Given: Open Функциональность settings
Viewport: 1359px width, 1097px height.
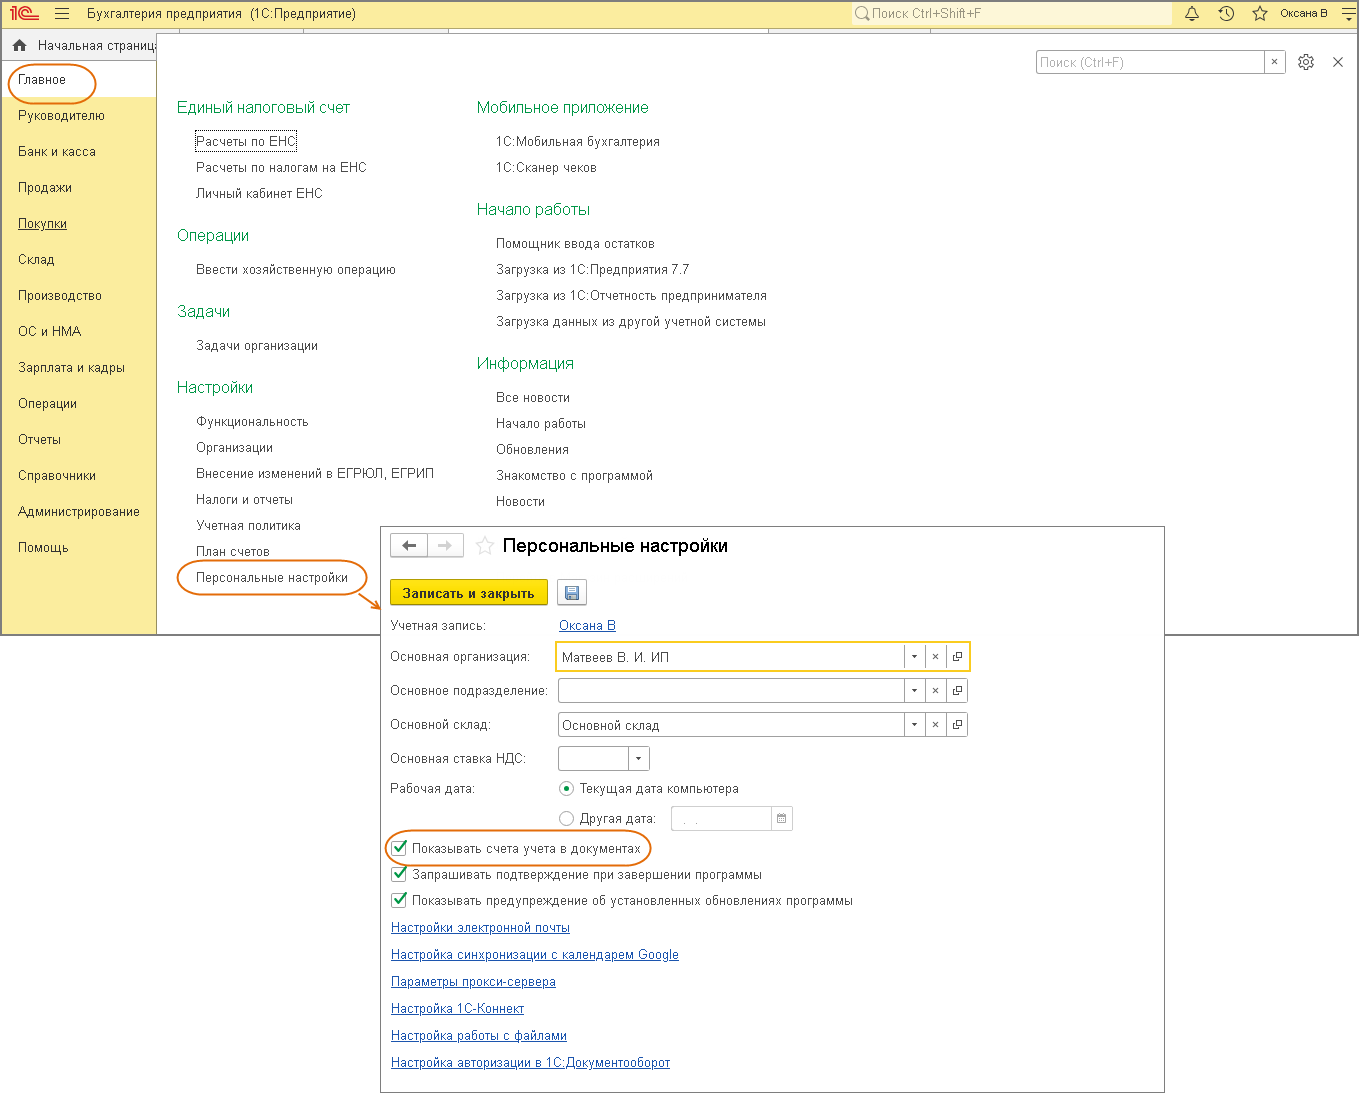Looking at the screenshot, I should pos(252,422).
